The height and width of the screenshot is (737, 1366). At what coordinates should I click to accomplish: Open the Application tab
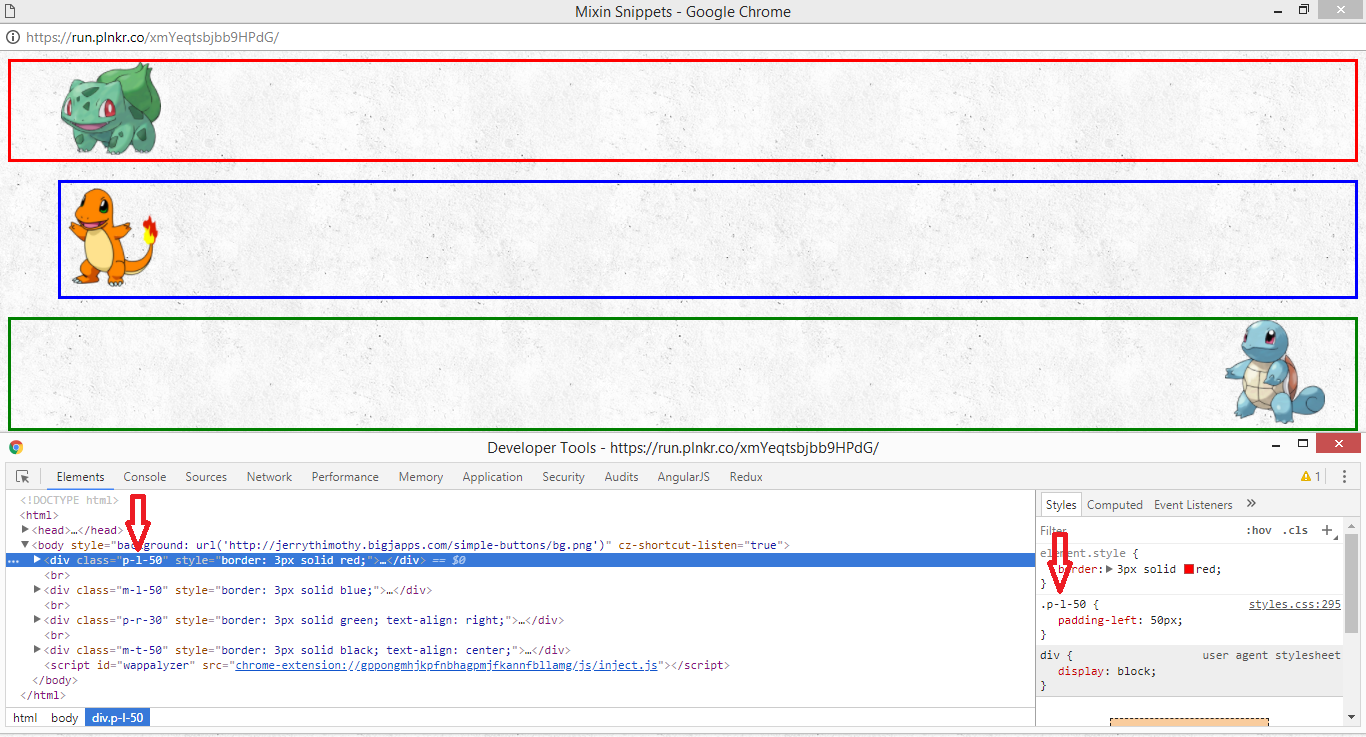pos(492,477)
